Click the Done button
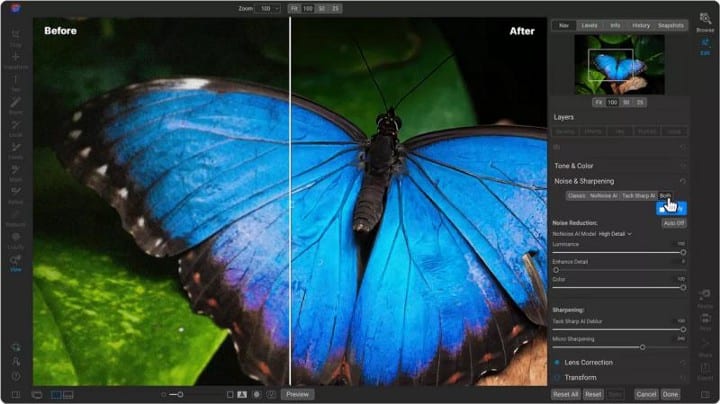 pos(670,394)
